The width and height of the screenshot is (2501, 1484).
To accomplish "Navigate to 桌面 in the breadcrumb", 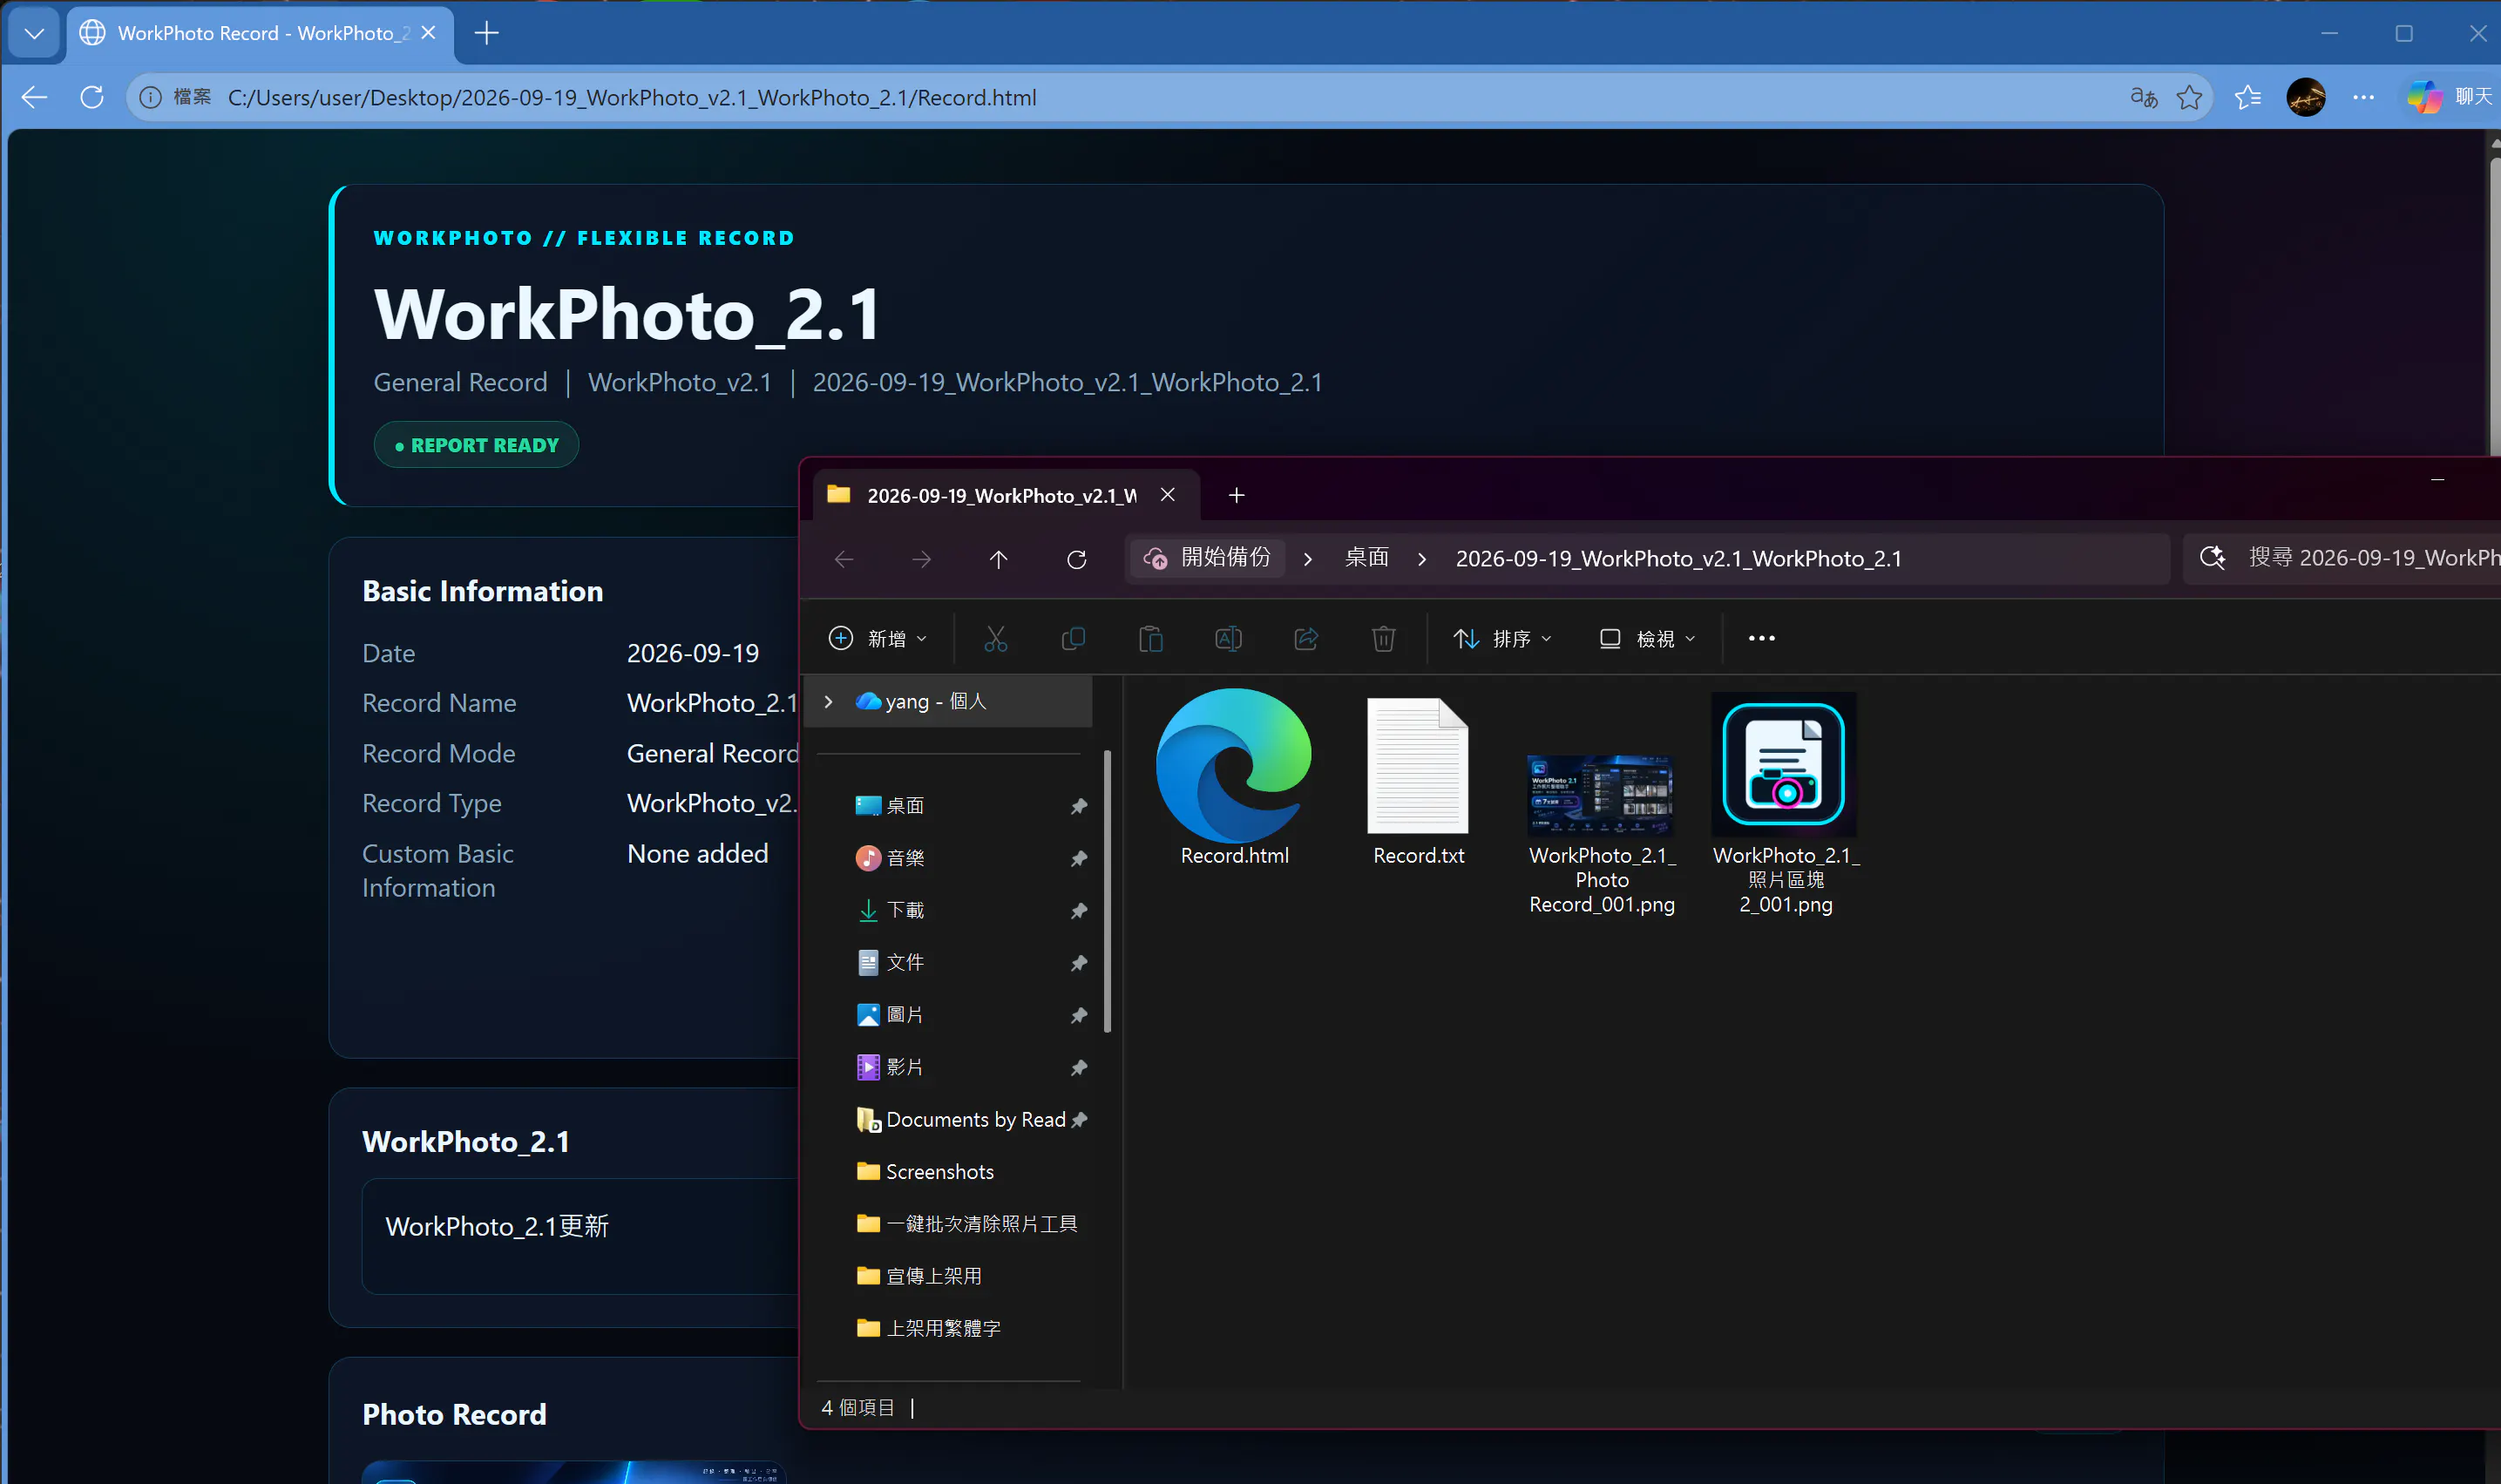I will 1367,557.
